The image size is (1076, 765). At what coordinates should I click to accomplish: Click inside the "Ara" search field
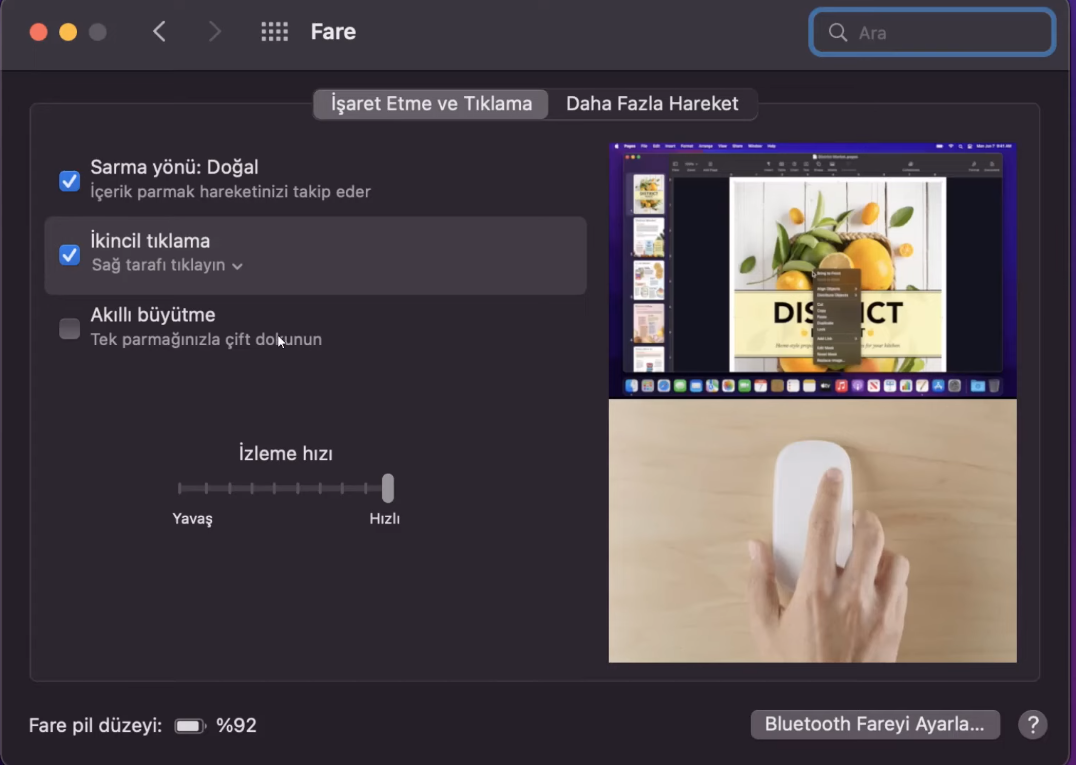click(x=931, y=32)
